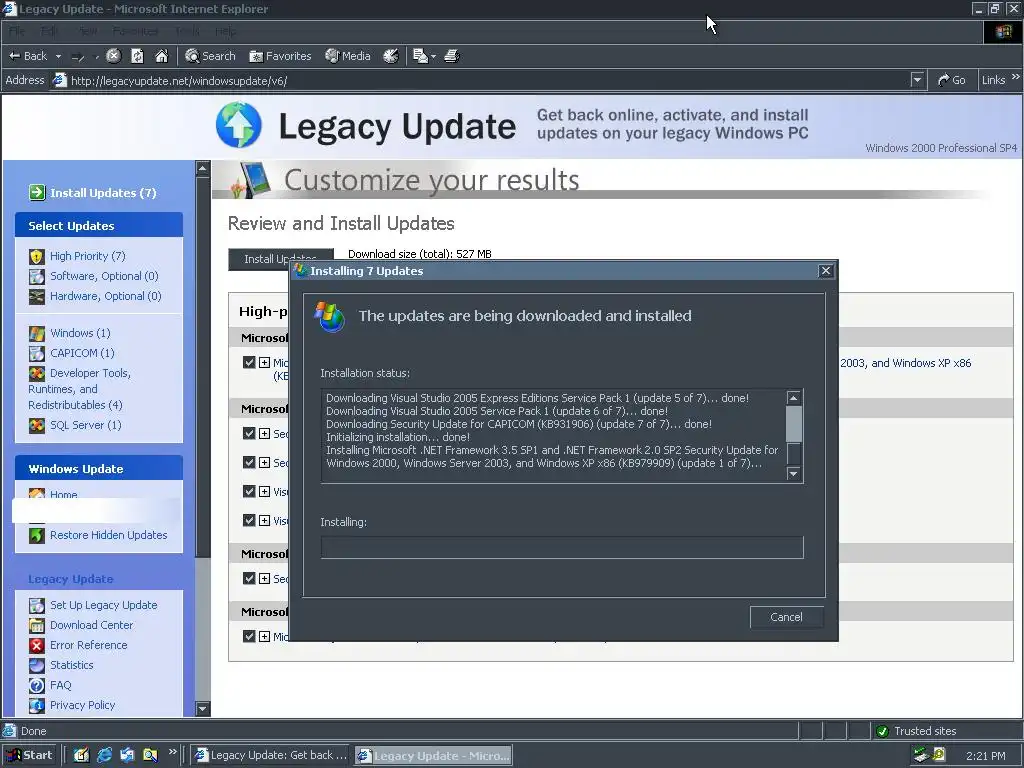This screenshot has width=1024, height=768.
Task: Open the Help menu
Action: pos(225,31)
